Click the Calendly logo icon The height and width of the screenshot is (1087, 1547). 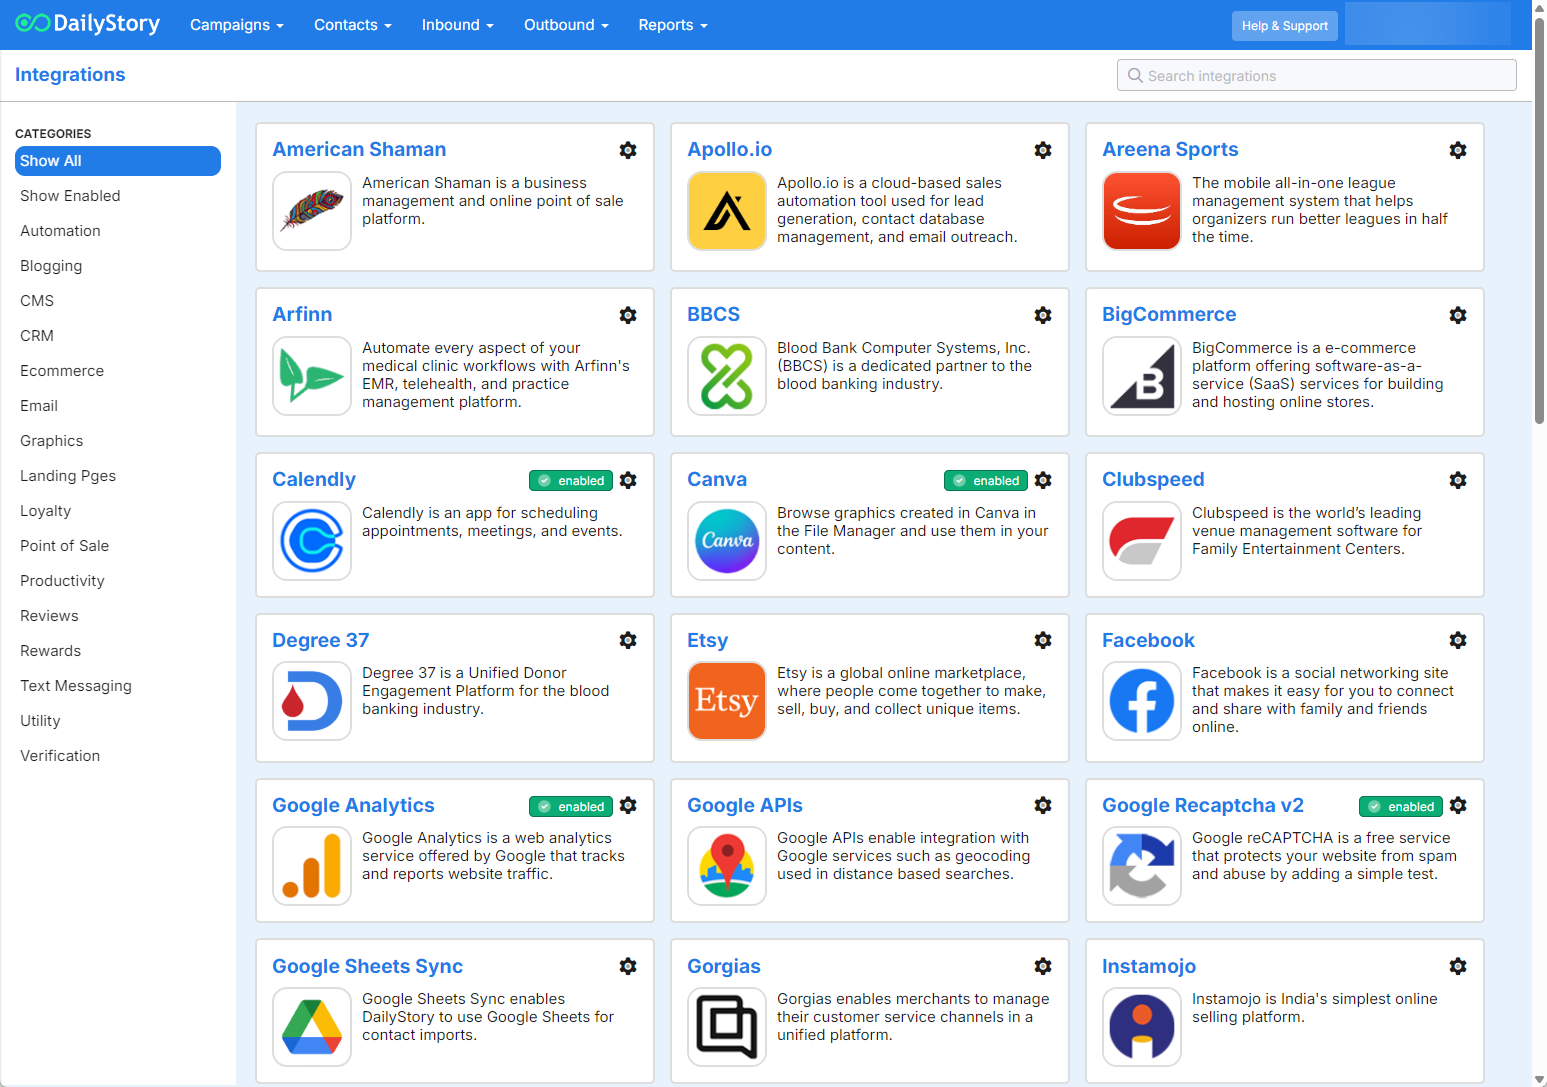click(x=312, y=541)
